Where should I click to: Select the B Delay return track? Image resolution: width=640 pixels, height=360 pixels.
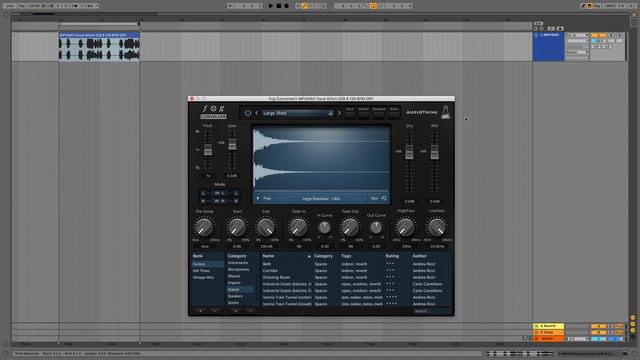(549, 332)
